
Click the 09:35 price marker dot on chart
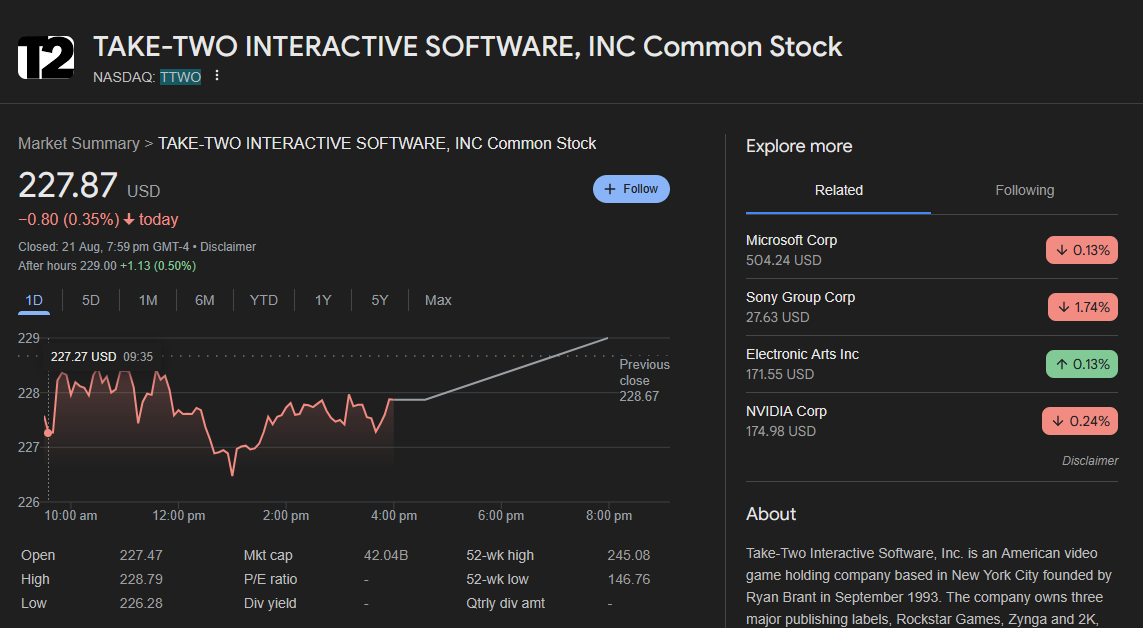(47, 432)
